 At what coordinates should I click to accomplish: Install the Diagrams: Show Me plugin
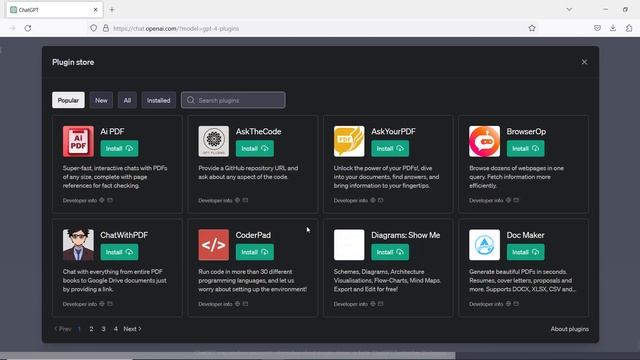(x=390, y=252)
